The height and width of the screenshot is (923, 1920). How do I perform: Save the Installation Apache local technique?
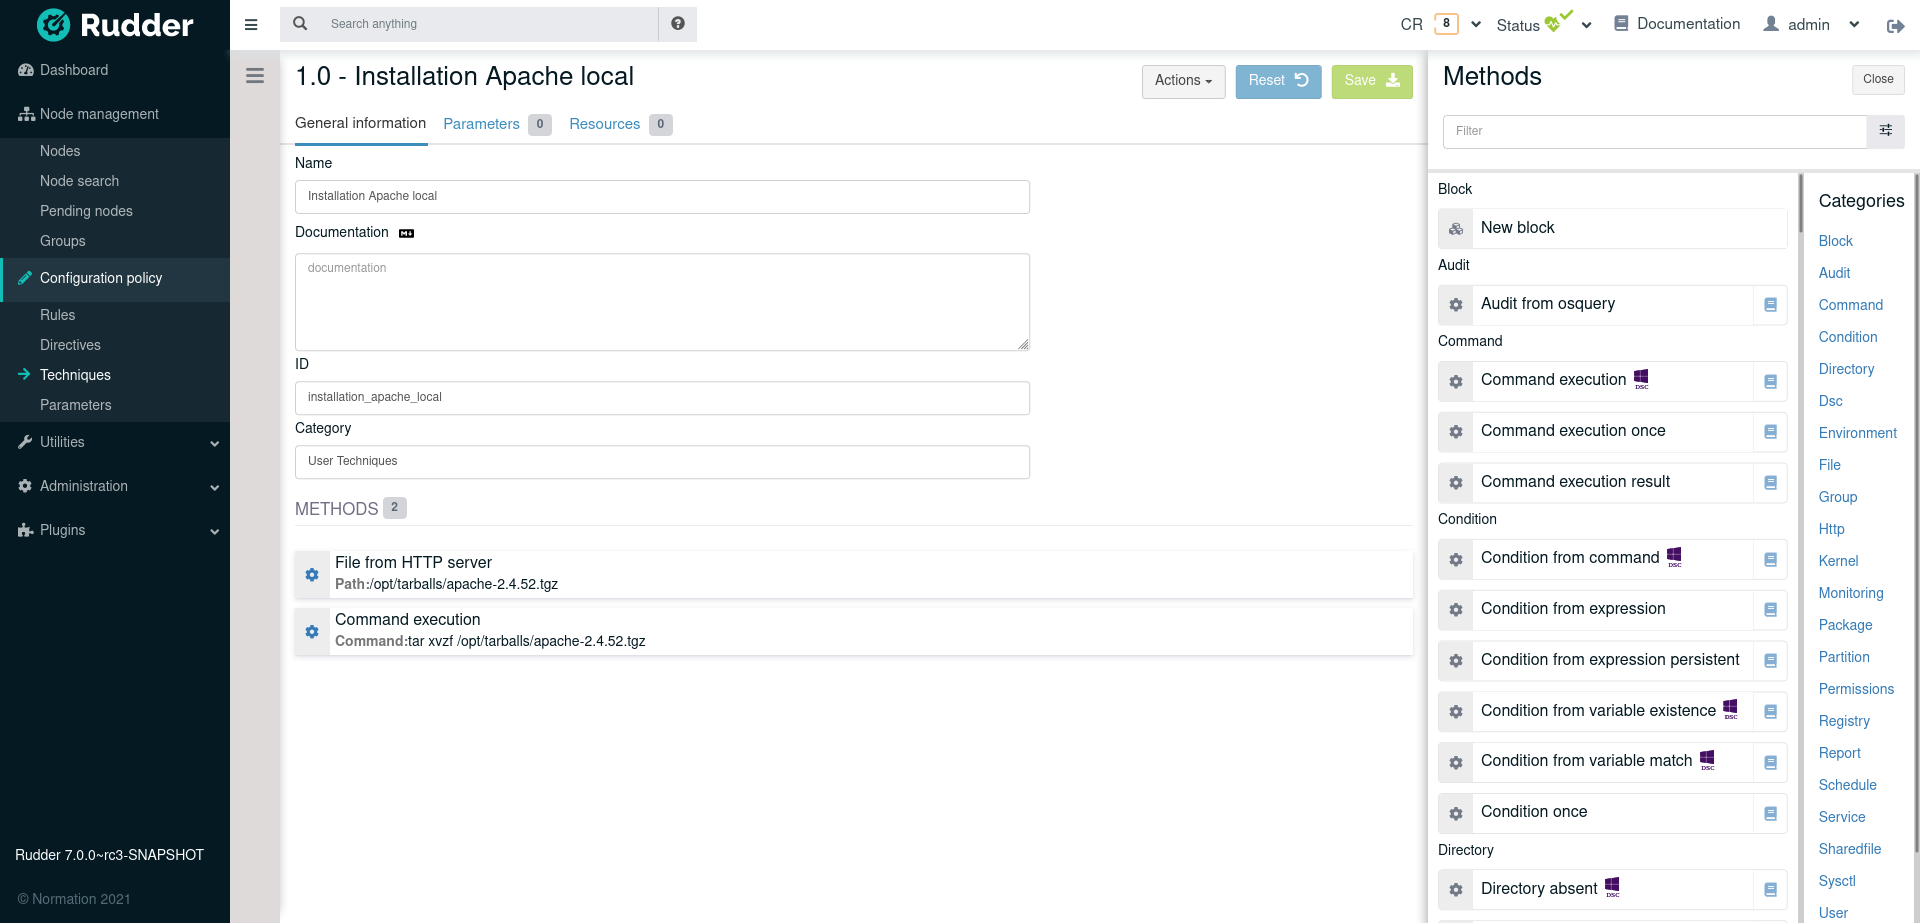click(1371, 81)
